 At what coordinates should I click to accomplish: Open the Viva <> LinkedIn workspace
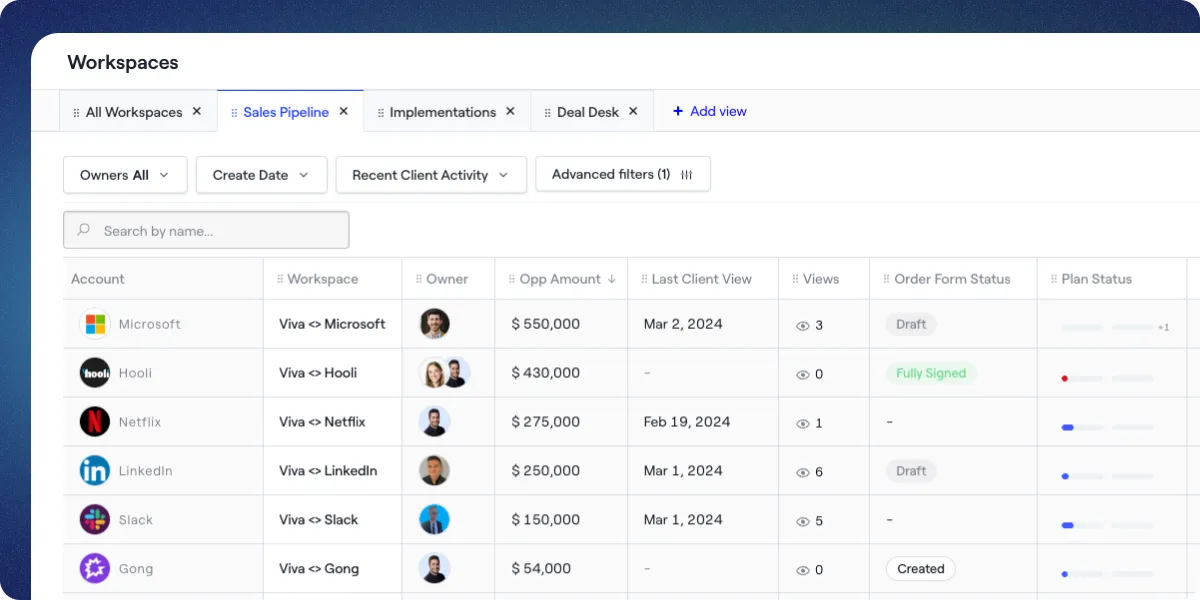(328, 471)
